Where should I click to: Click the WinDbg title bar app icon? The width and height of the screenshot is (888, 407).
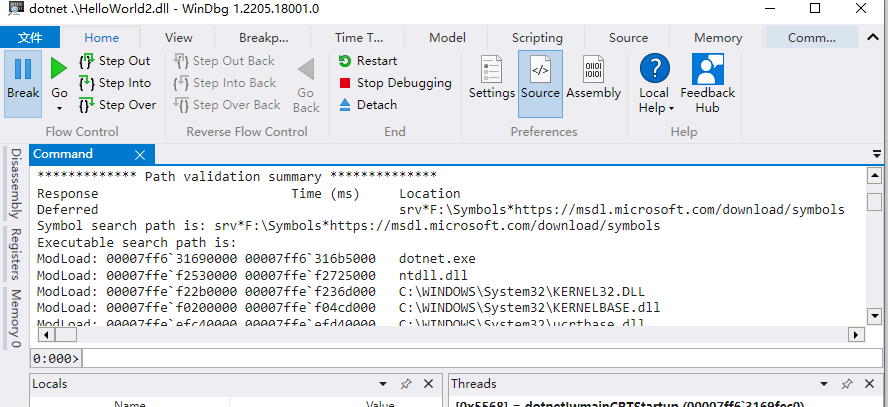(x=16, y=8)
